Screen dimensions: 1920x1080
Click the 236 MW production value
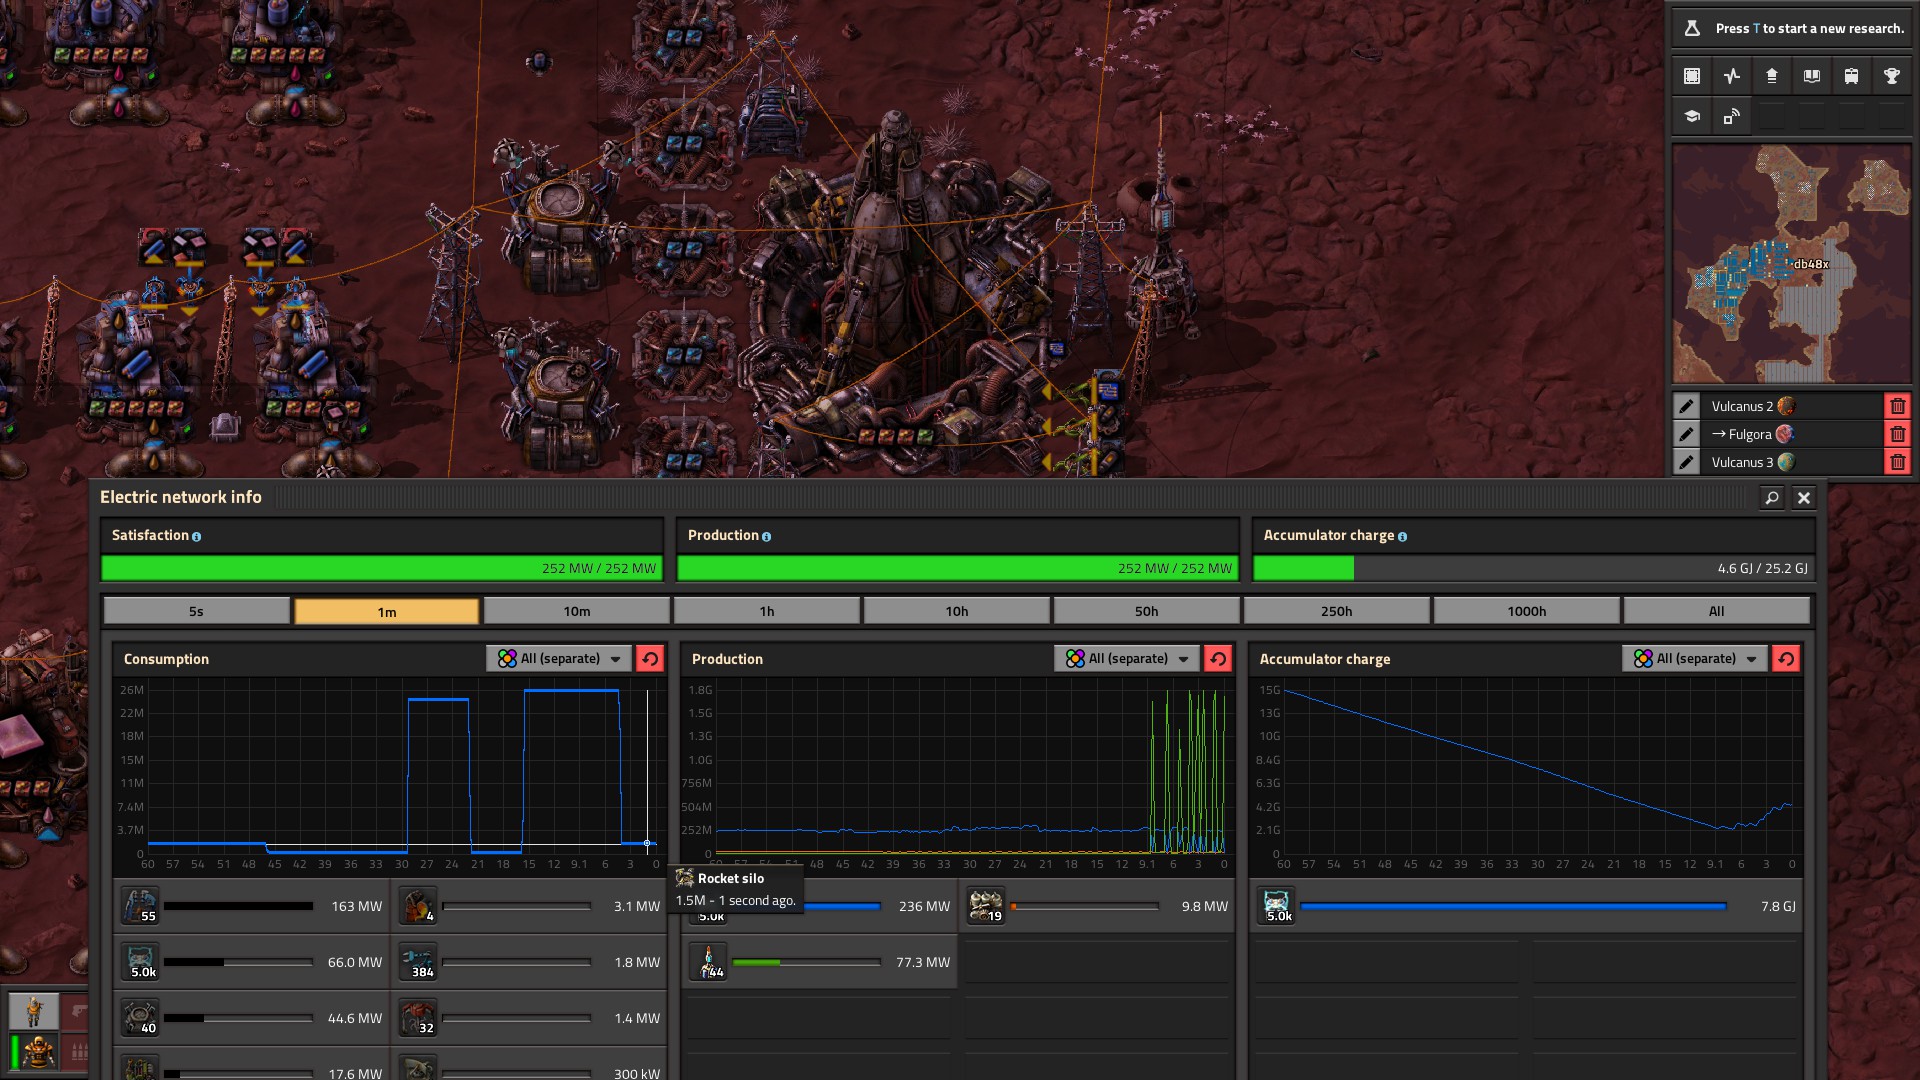pos(924,906)
